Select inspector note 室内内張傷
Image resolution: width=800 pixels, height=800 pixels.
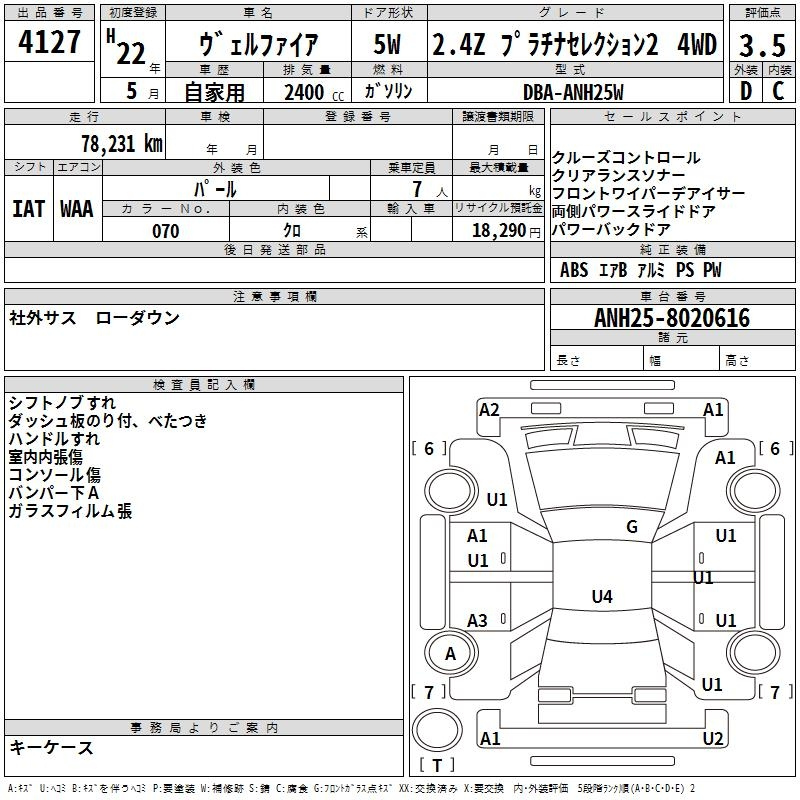(45, 456)
